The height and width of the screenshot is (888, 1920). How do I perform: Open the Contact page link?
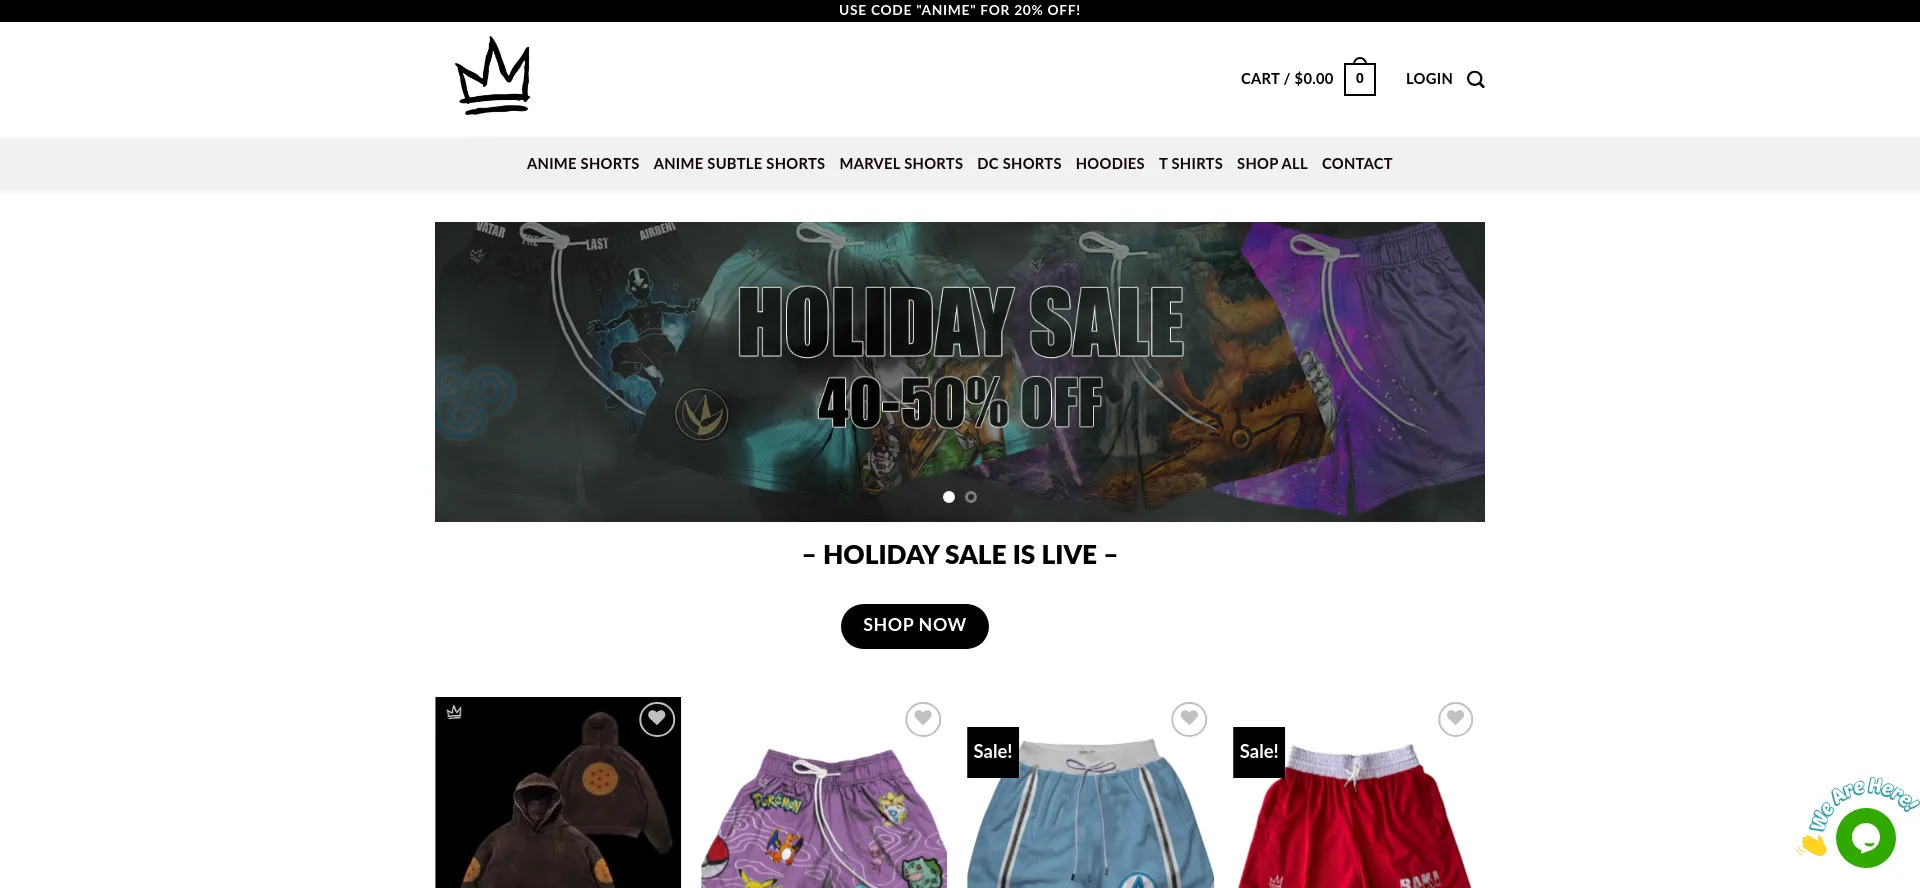tap(1357, 164)
